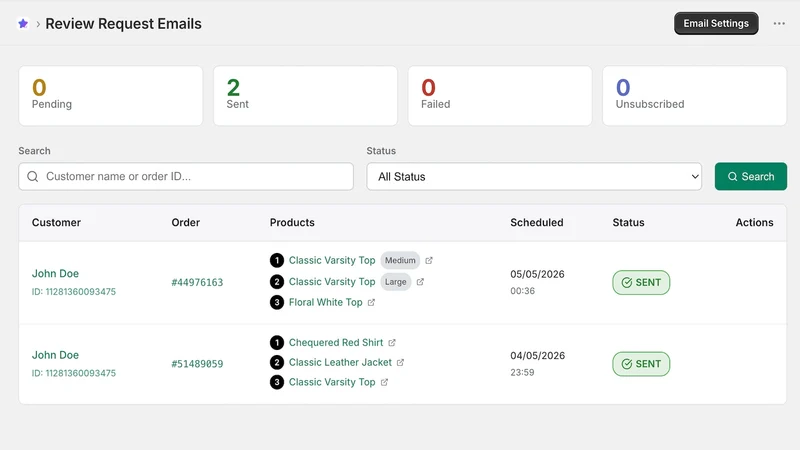This screenshot has height=450, width=800.
Task: Click the magnifier icon in the search field
Action: pos(33,177)
